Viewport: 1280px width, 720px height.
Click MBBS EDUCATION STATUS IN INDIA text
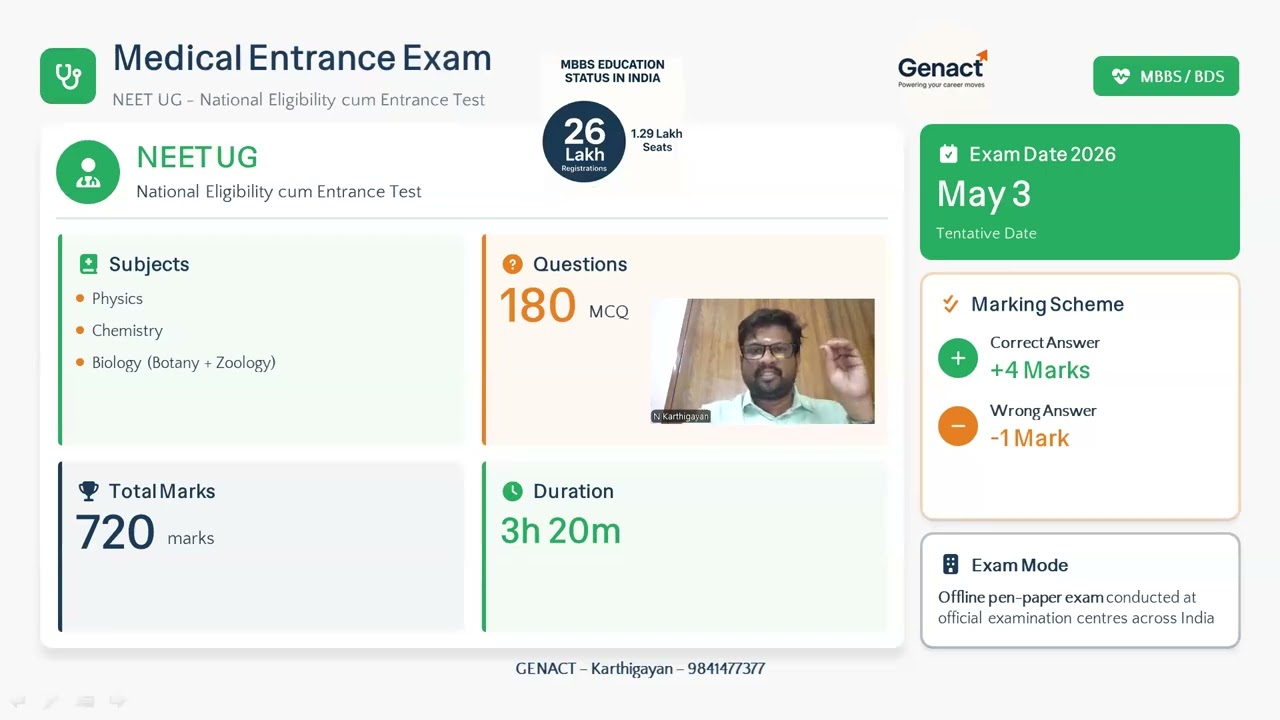click(x=612, y=71)
